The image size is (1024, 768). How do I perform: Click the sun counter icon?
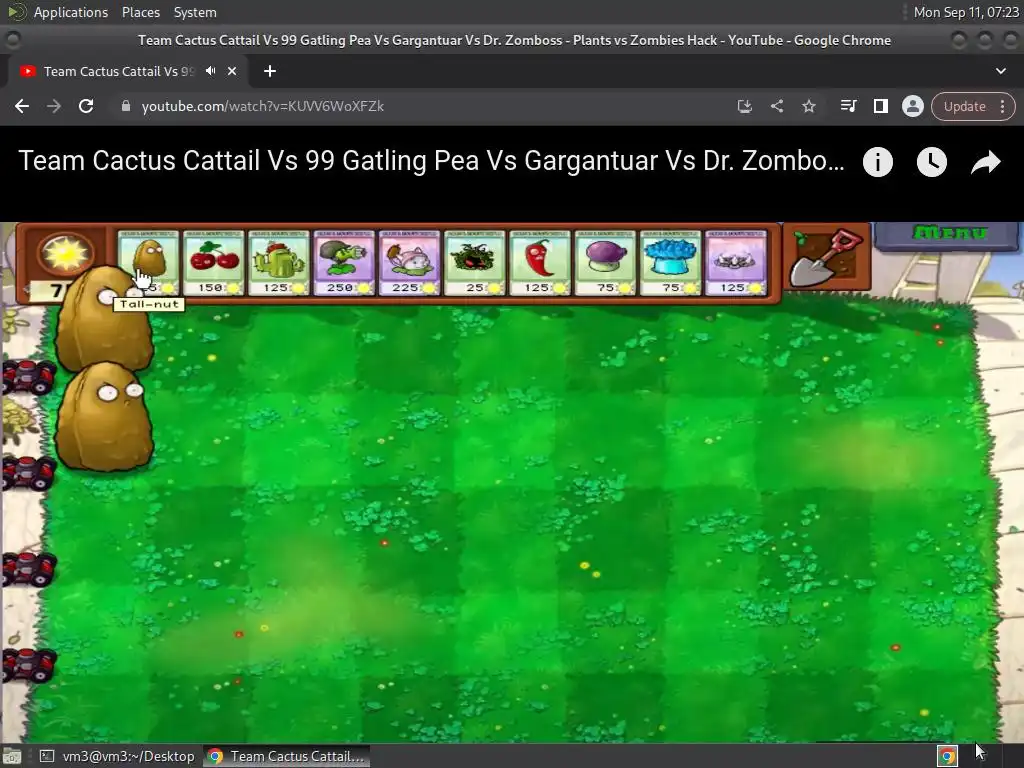tap(65, 254)
